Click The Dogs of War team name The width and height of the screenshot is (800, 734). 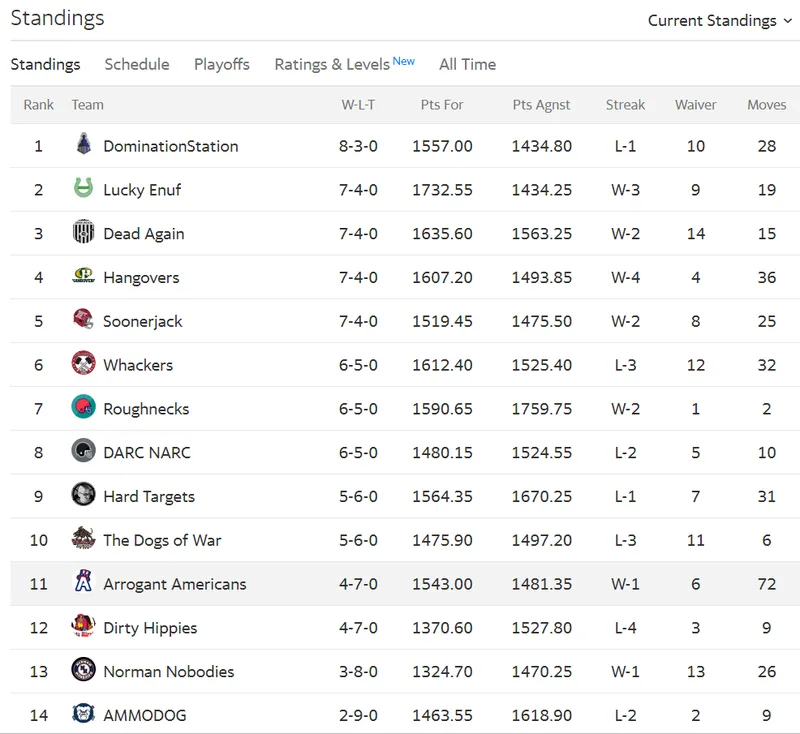[x=162, y=540]
